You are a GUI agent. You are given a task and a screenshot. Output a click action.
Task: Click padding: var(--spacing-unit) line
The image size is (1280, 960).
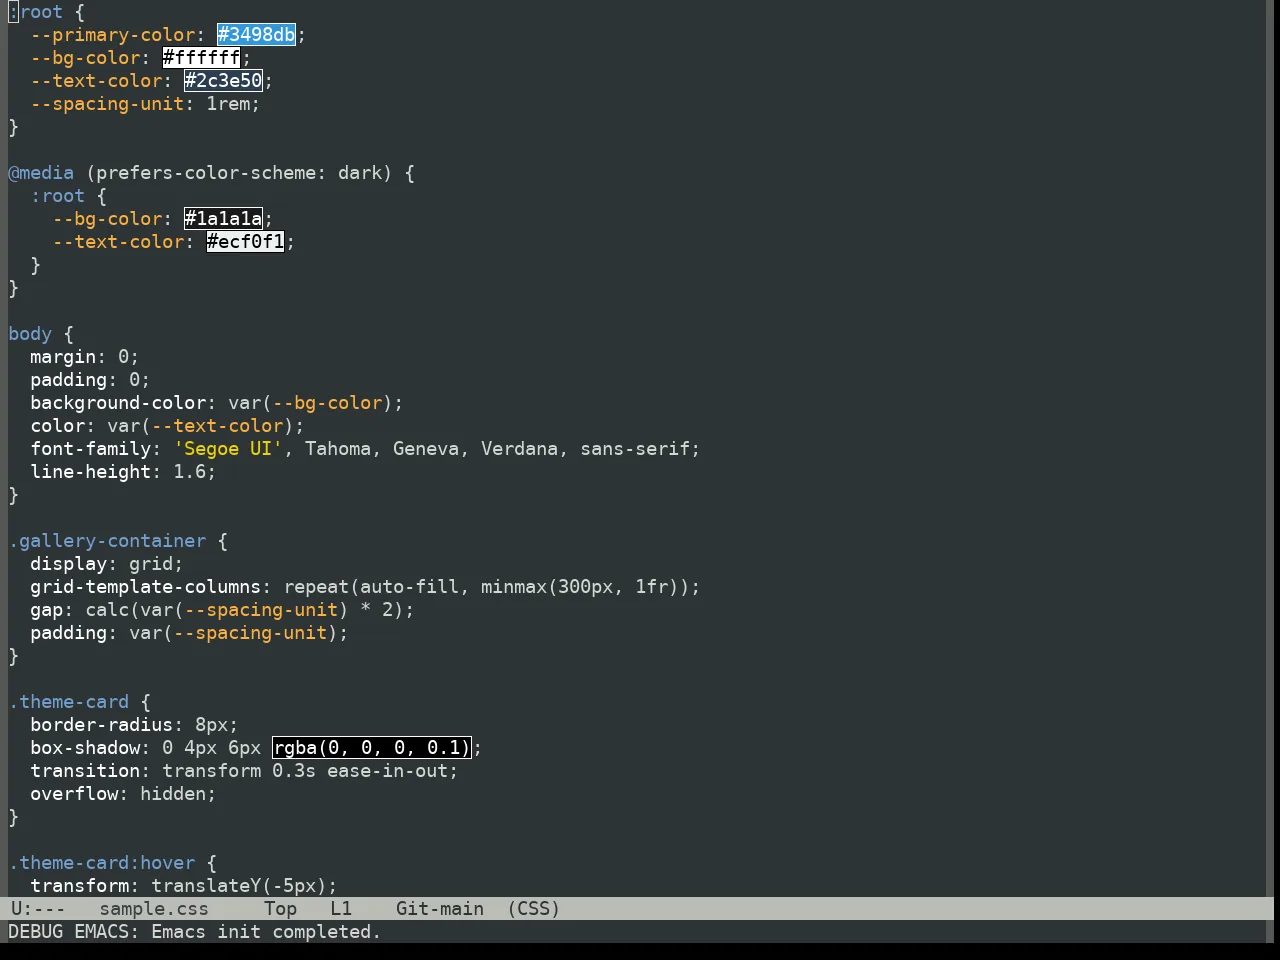tap(189, 633)
